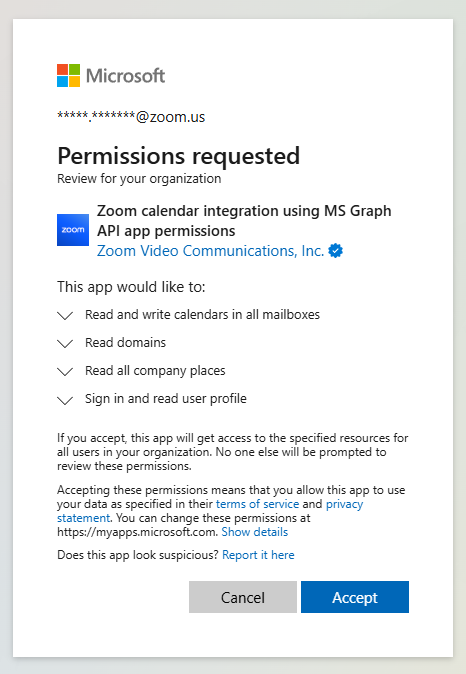Viewport: 466px width, 674px height.
Task: Click the blue verified publisher badge
Action: point(335,251)
